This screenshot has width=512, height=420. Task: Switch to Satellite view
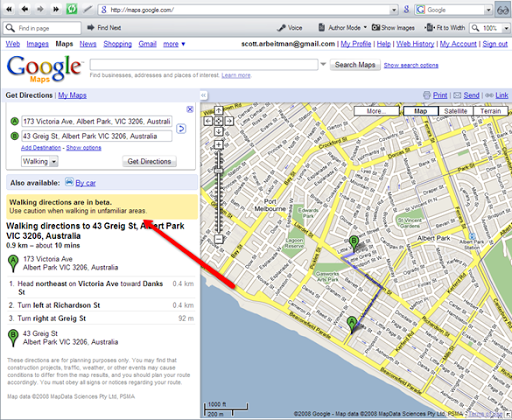pos(455,111)
